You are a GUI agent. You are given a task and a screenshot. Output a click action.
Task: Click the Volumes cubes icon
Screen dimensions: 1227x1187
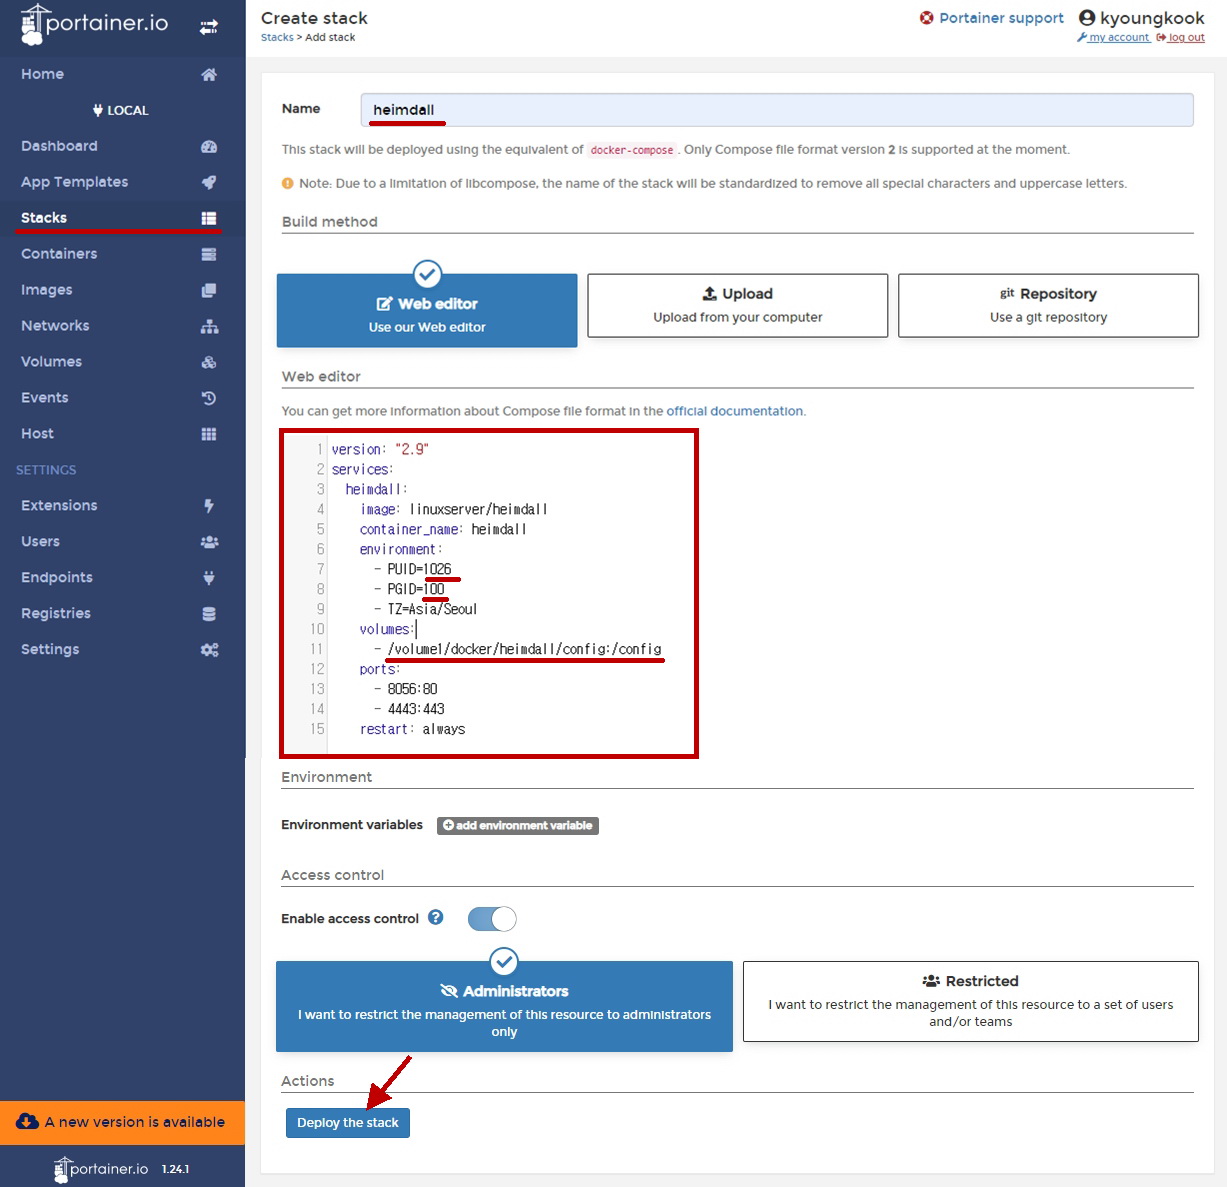(x=209, y=362)
